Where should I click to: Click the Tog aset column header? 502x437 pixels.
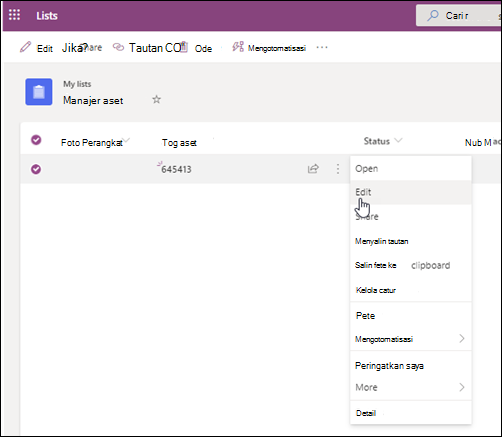click(179, 143)
